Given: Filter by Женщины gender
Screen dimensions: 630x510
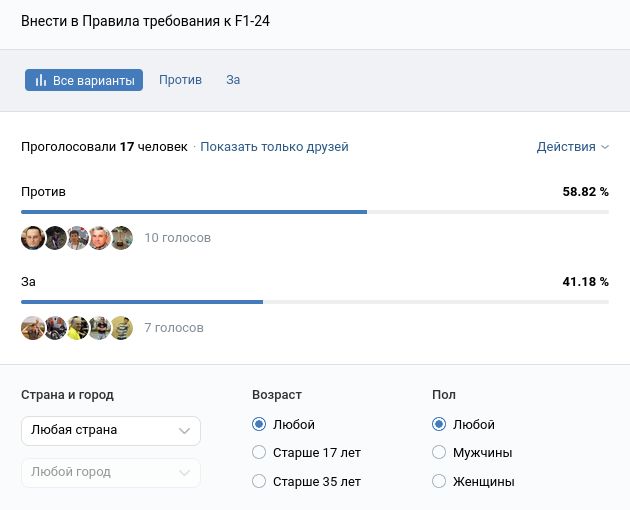Looking at the screenshot, I should tap(439, 482).
